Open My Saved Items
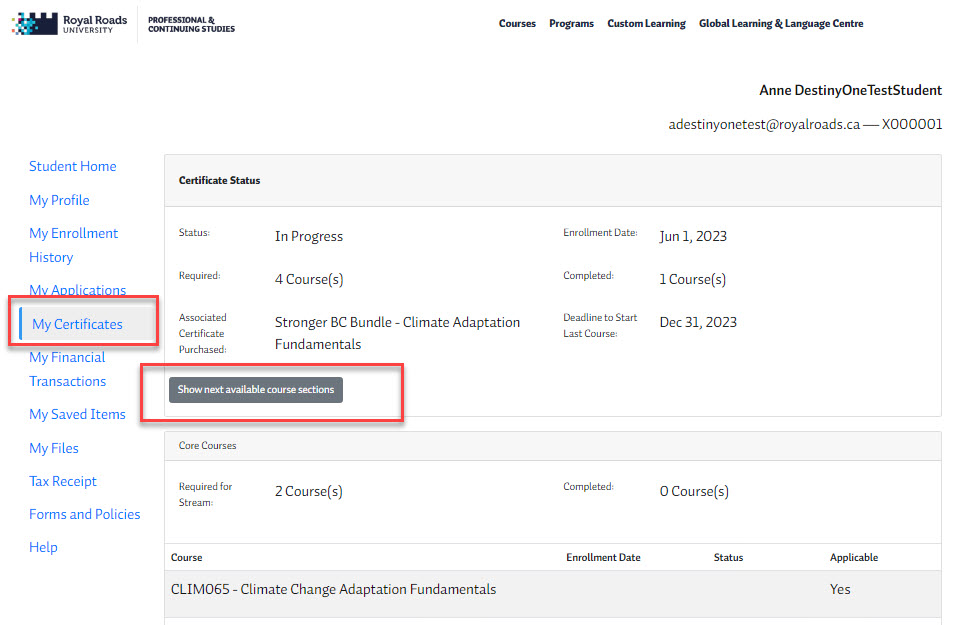Screen dimensions: 969x625 [x=77, y=414]
